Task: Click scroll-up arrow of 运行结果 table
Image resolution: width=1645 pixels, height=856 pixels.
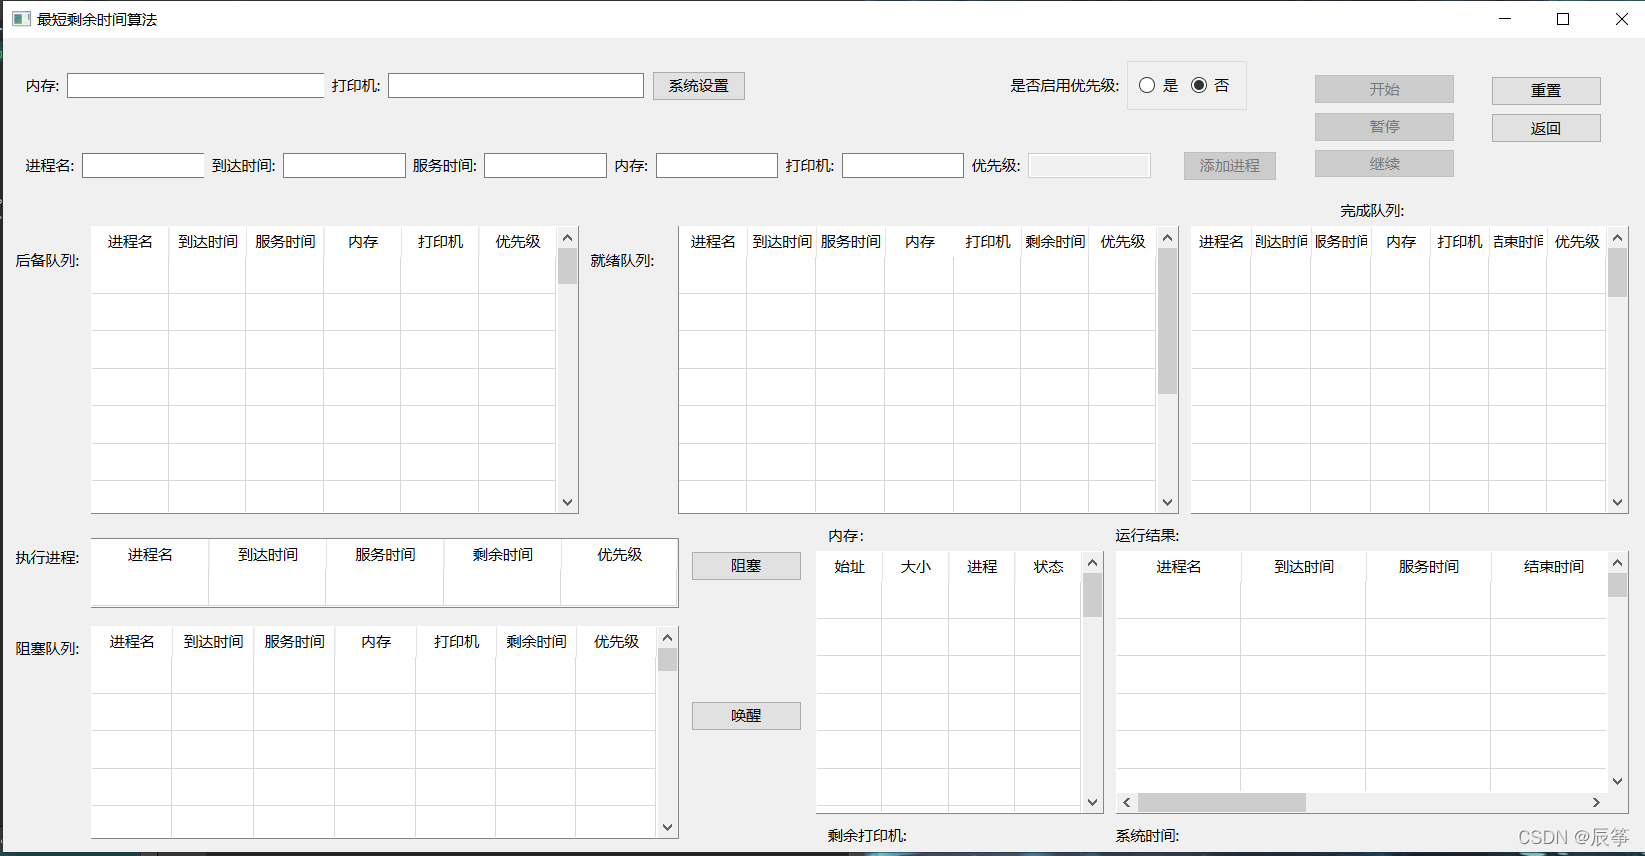Action: click(1617, 563)
